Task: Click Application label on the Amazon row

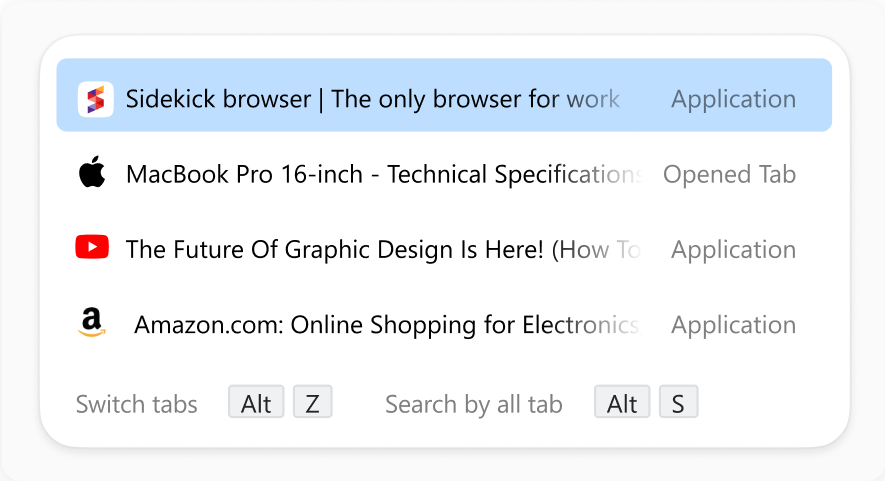Action: coord(733,325)
